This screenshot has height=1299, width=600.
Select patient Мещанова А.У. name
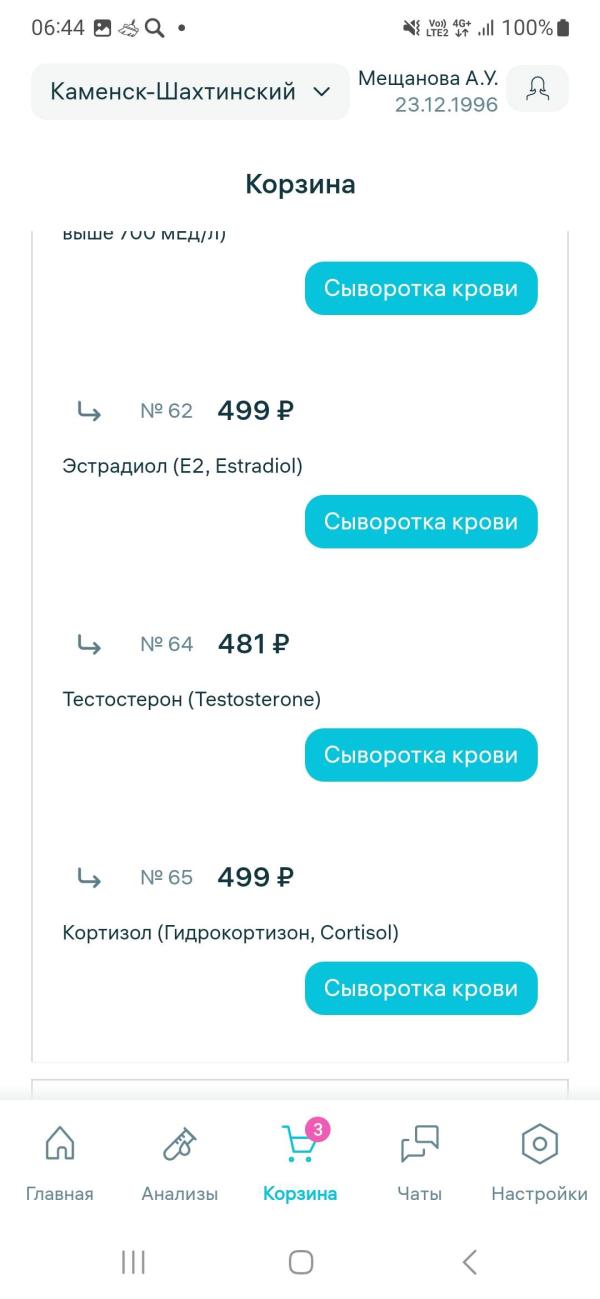point(428,79)
